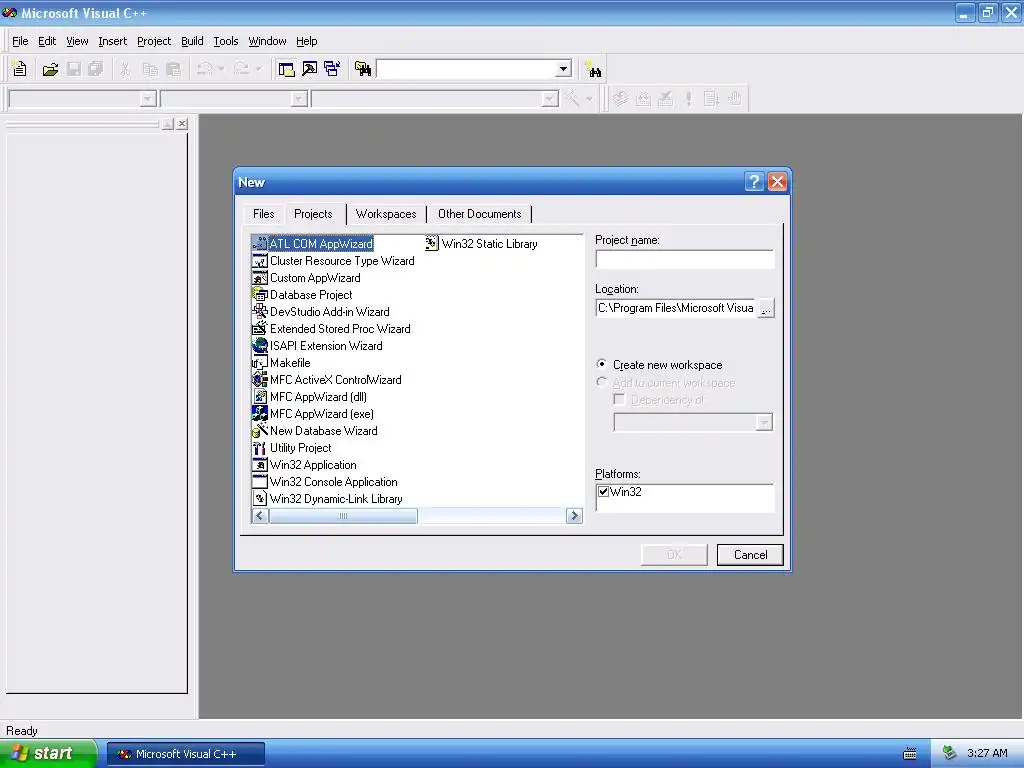Open the Project menu
The width and height of the screenshot is (1024, 768).
(154, 41)
